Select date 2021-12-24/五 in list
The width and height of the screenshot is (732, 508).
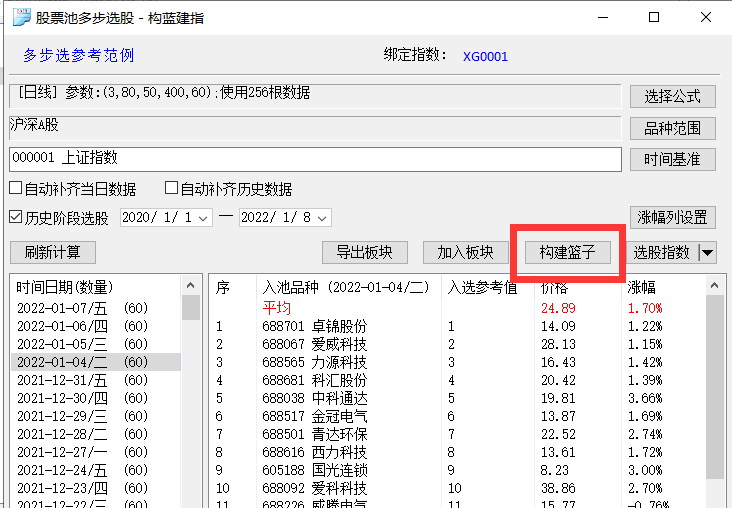[96, 470]
